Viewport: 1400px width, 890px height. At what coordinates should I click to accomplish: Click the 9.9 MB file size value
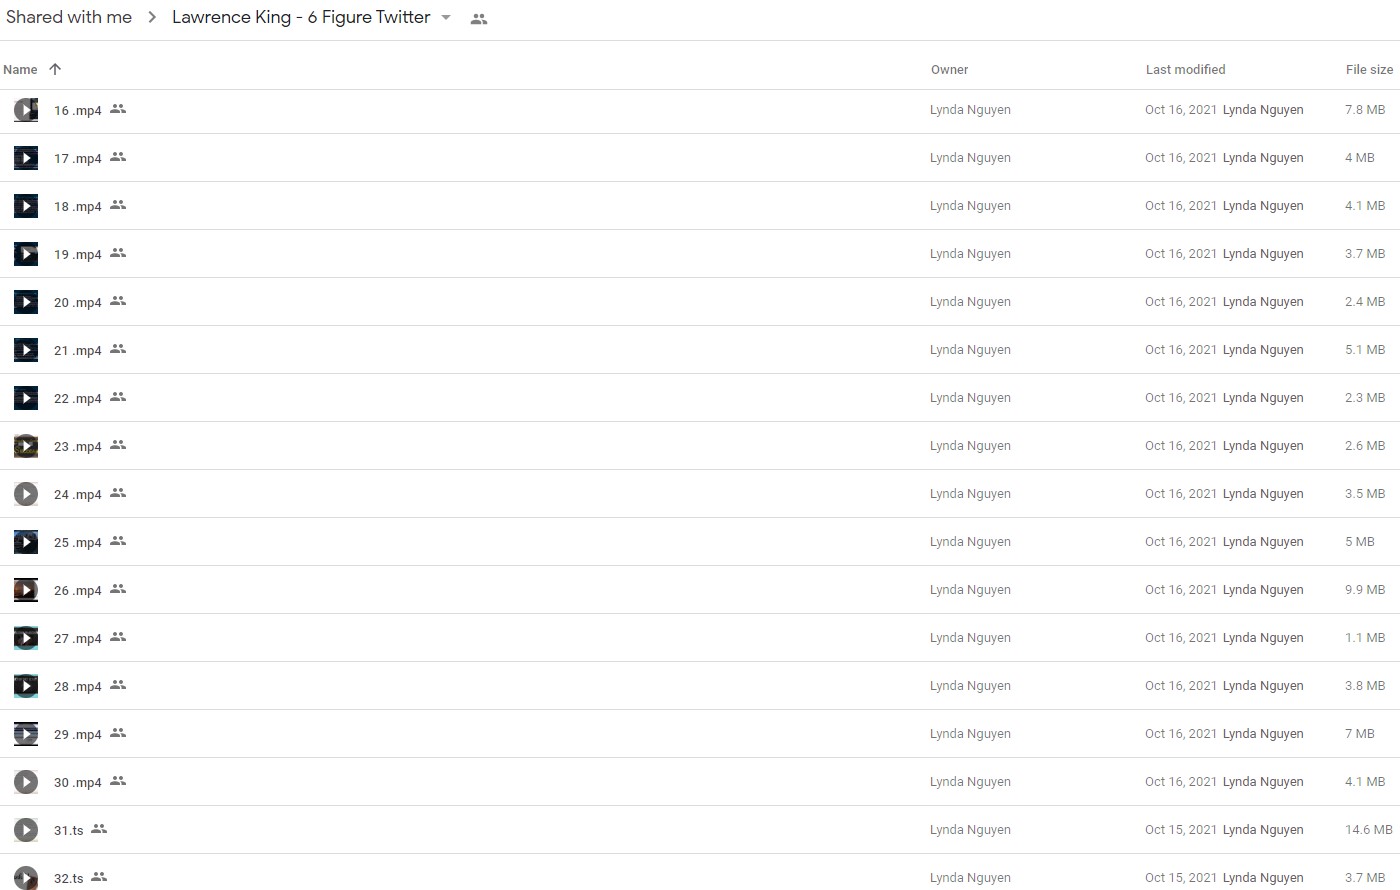[1365, 589]
